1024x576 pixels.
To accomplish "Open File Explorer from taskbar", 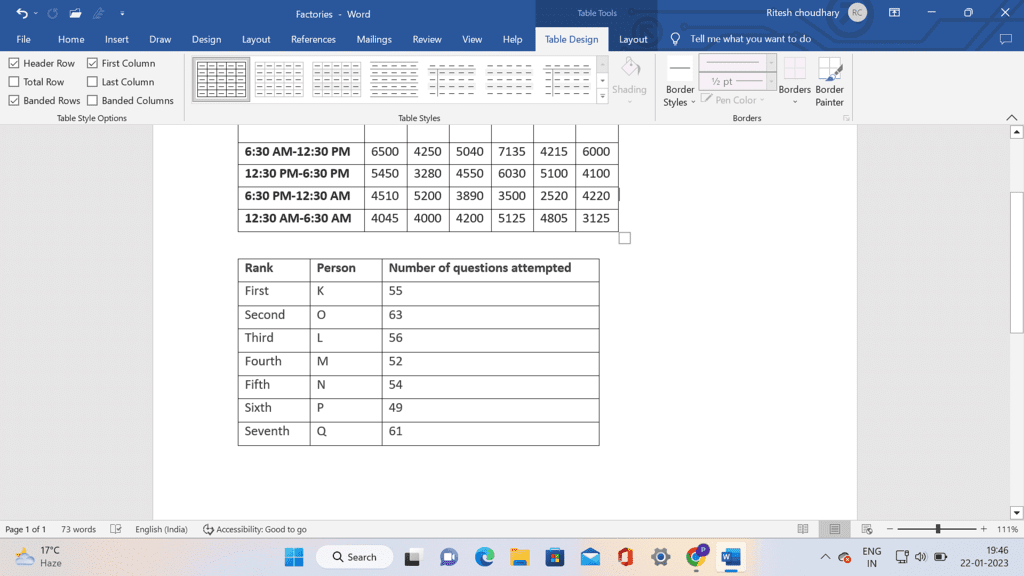I will click(x=520, y=557).
